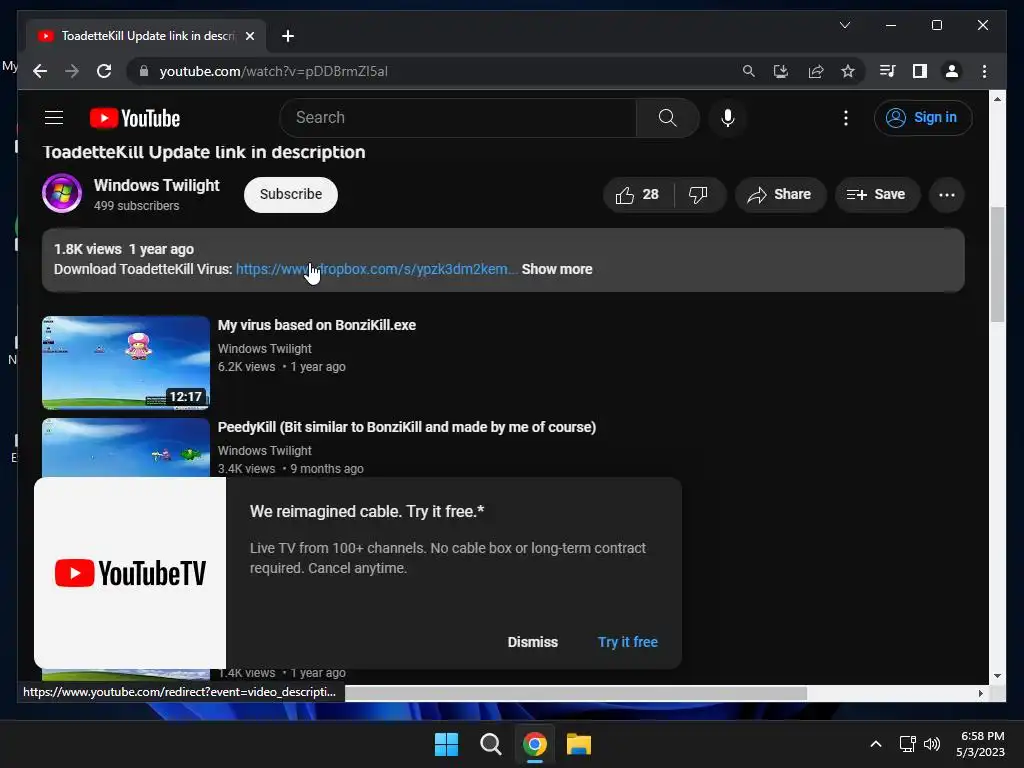Expand description with Show more
Viewport: 1024px width, 768px height.
pyautogui.click(x=557, y=269)
